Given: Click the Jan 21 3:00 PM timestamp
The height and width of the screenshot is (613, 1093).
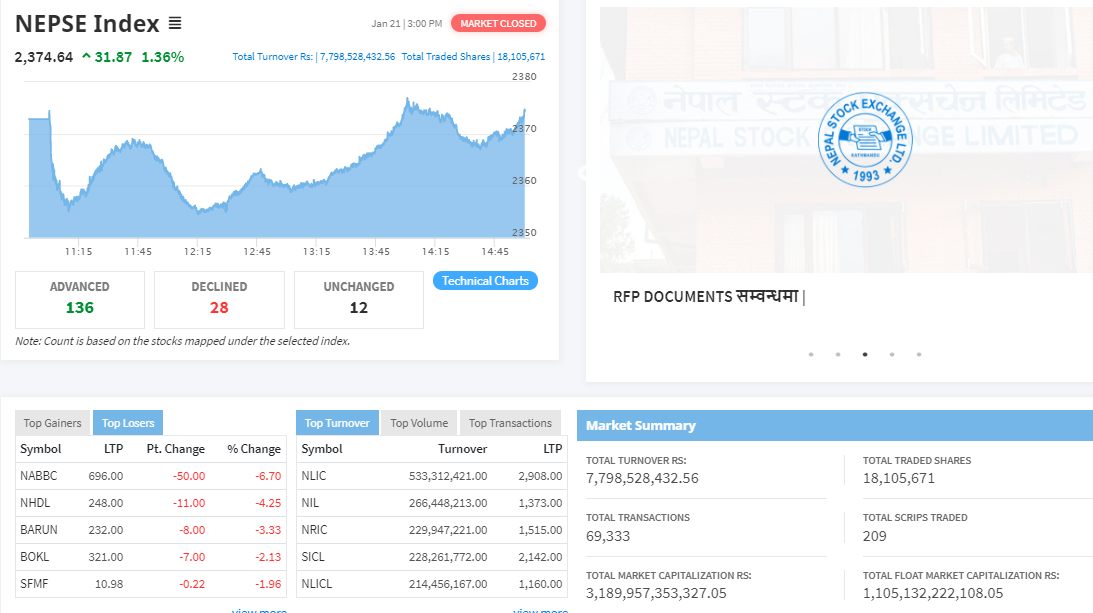Looking at the screenshot, I should [407, 24].
